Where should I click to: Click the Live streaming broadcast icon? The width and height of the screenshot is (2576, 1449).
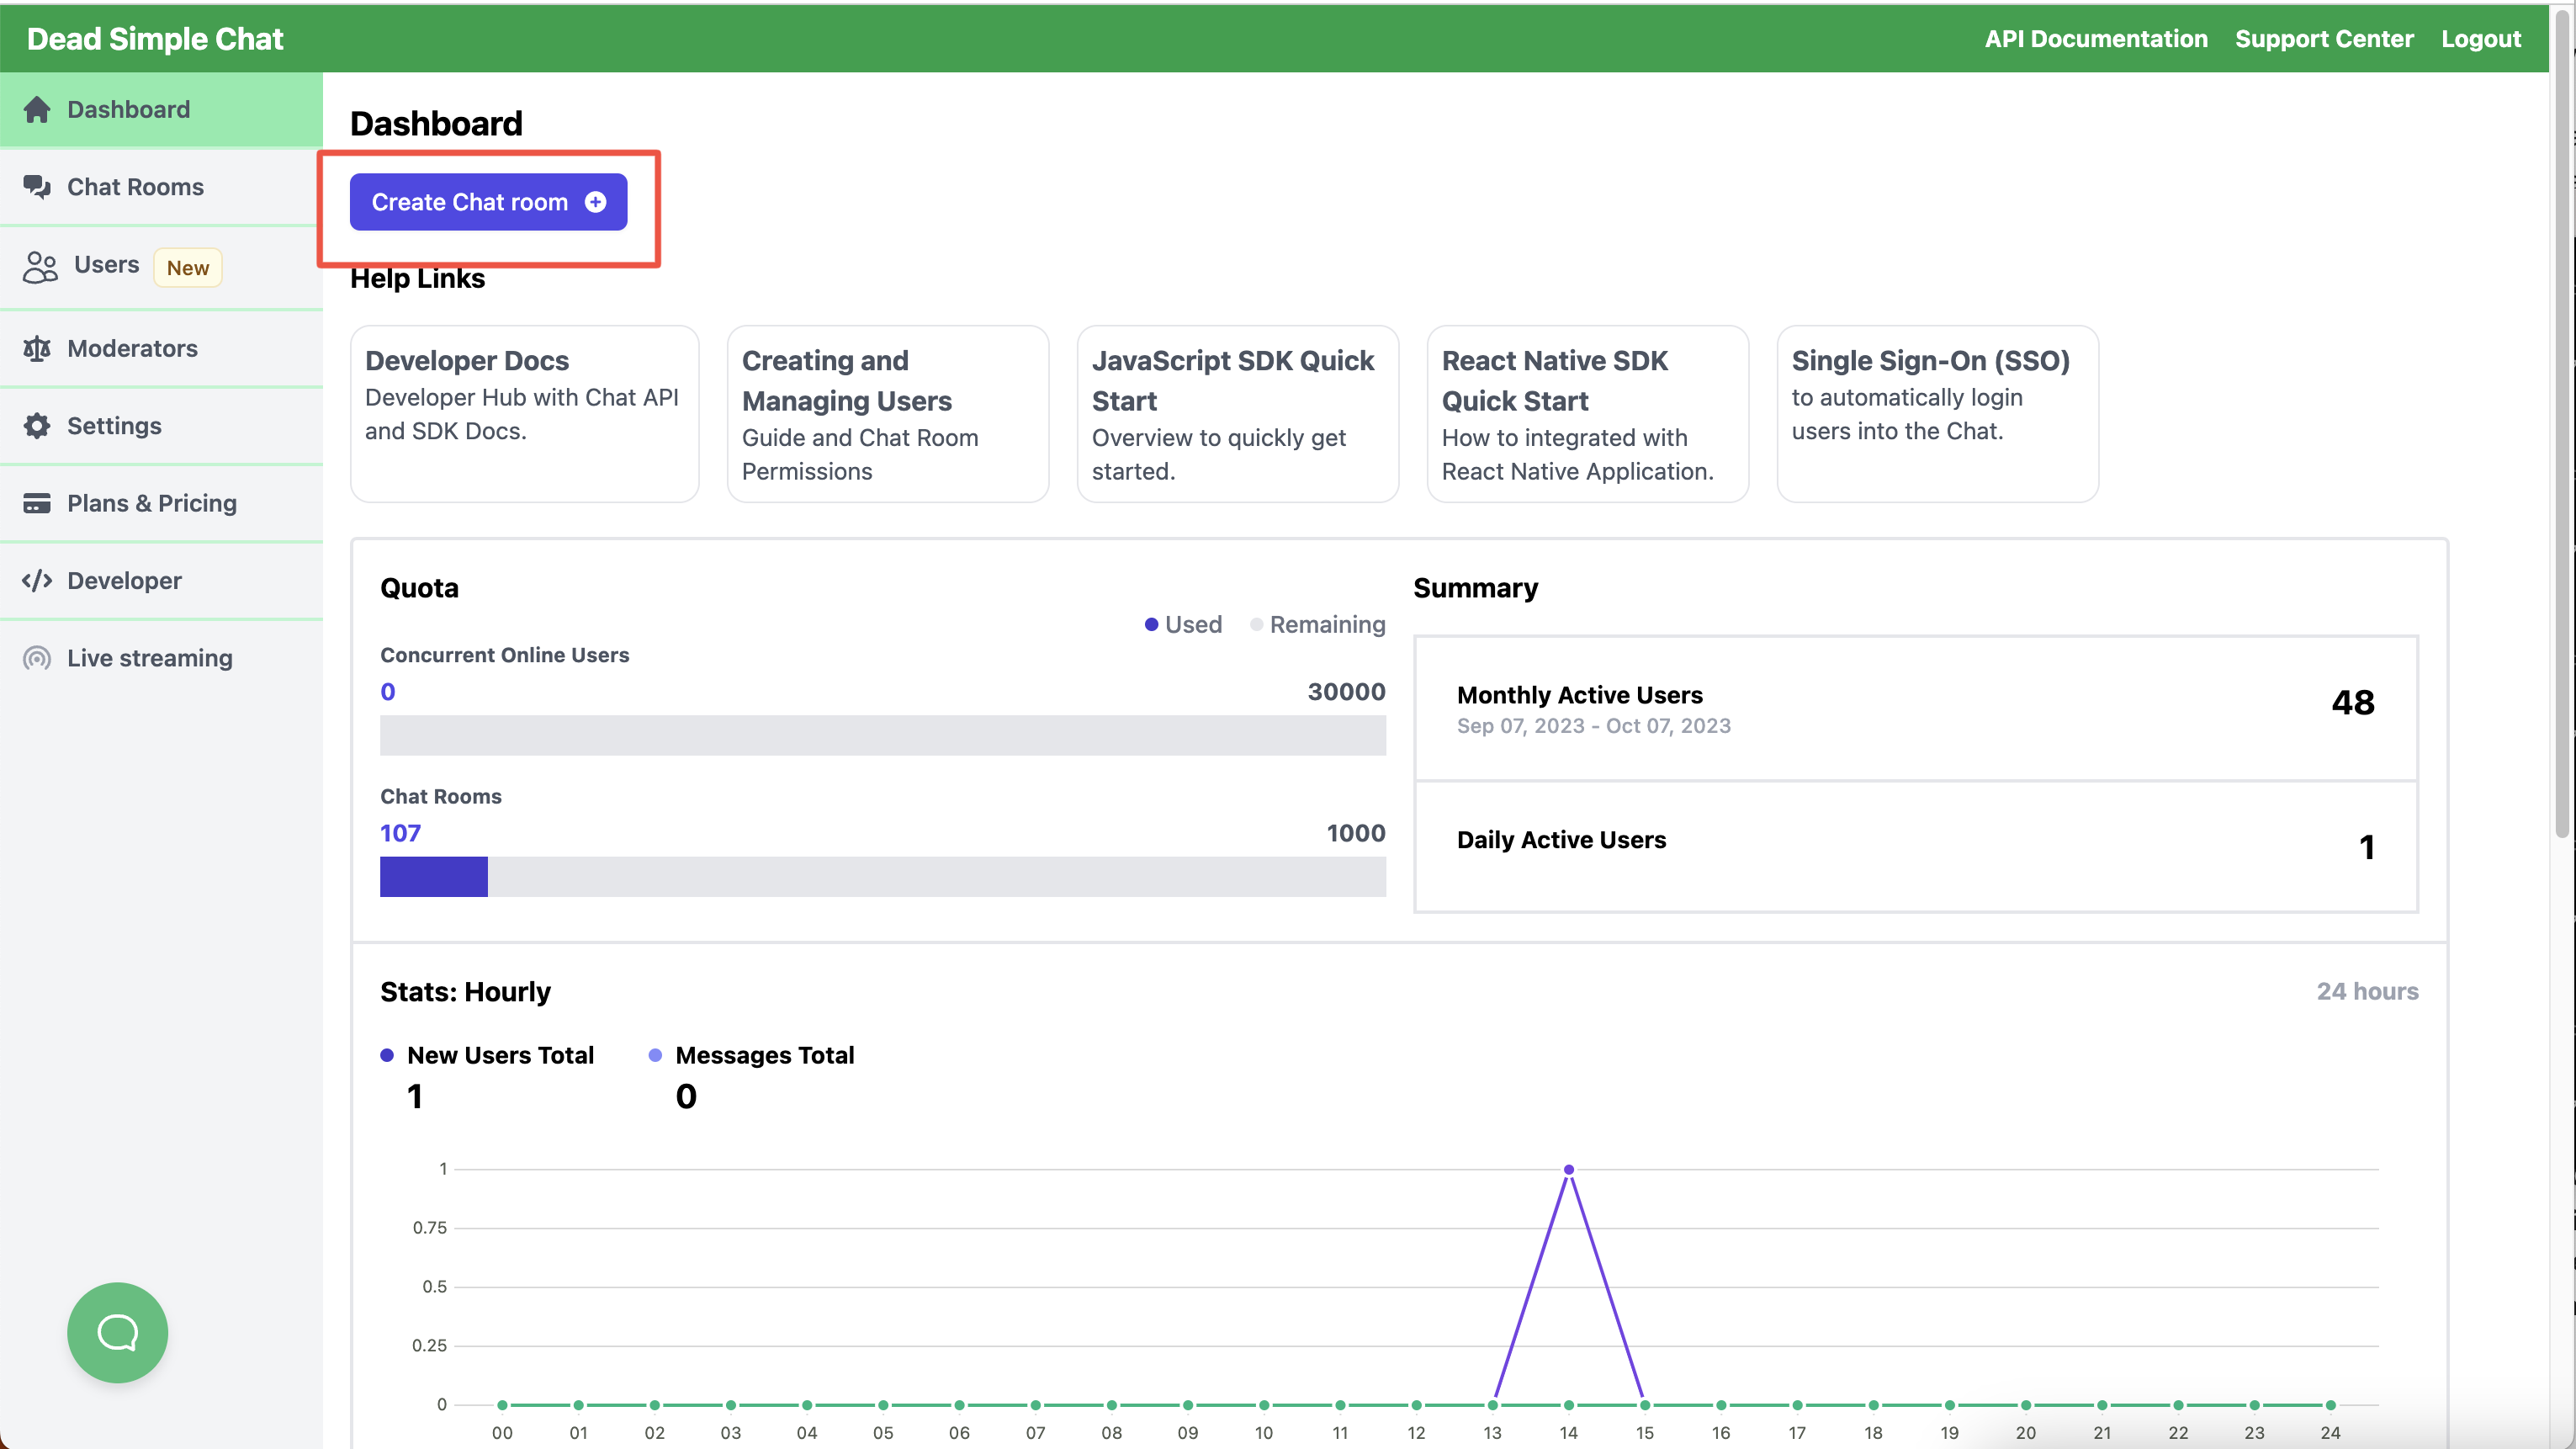pos(37,658)
